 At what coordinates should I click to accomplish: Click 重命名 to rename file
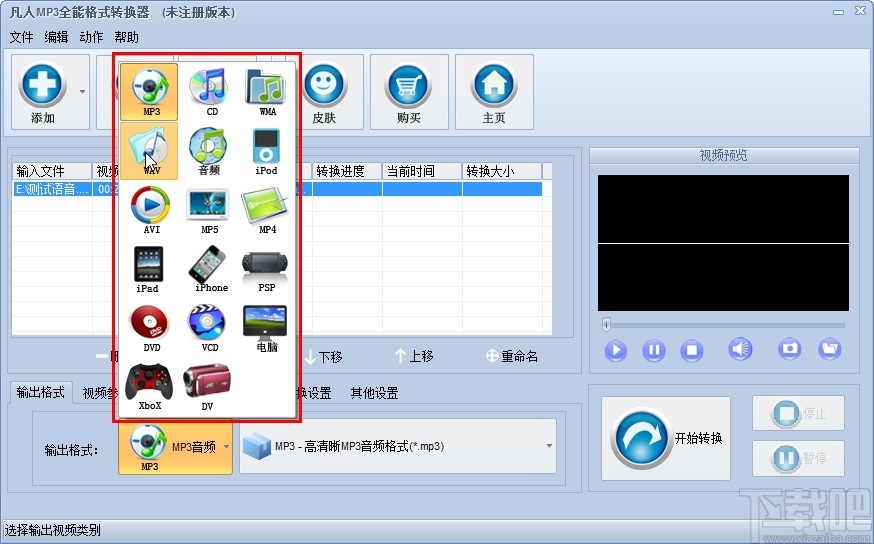coord(512,356)
